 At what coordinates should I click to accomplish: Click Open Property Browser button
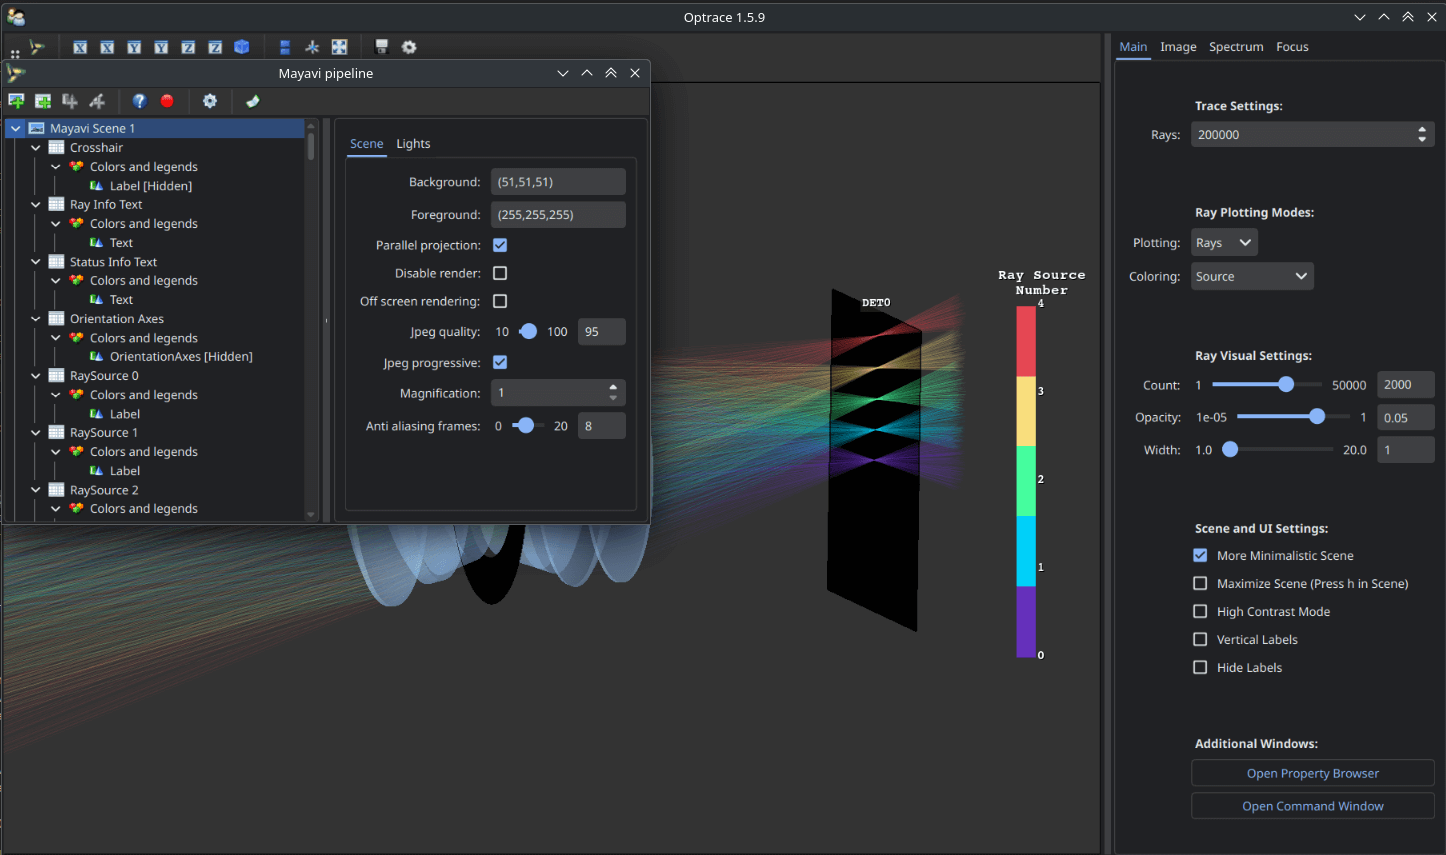point(1312,773)
